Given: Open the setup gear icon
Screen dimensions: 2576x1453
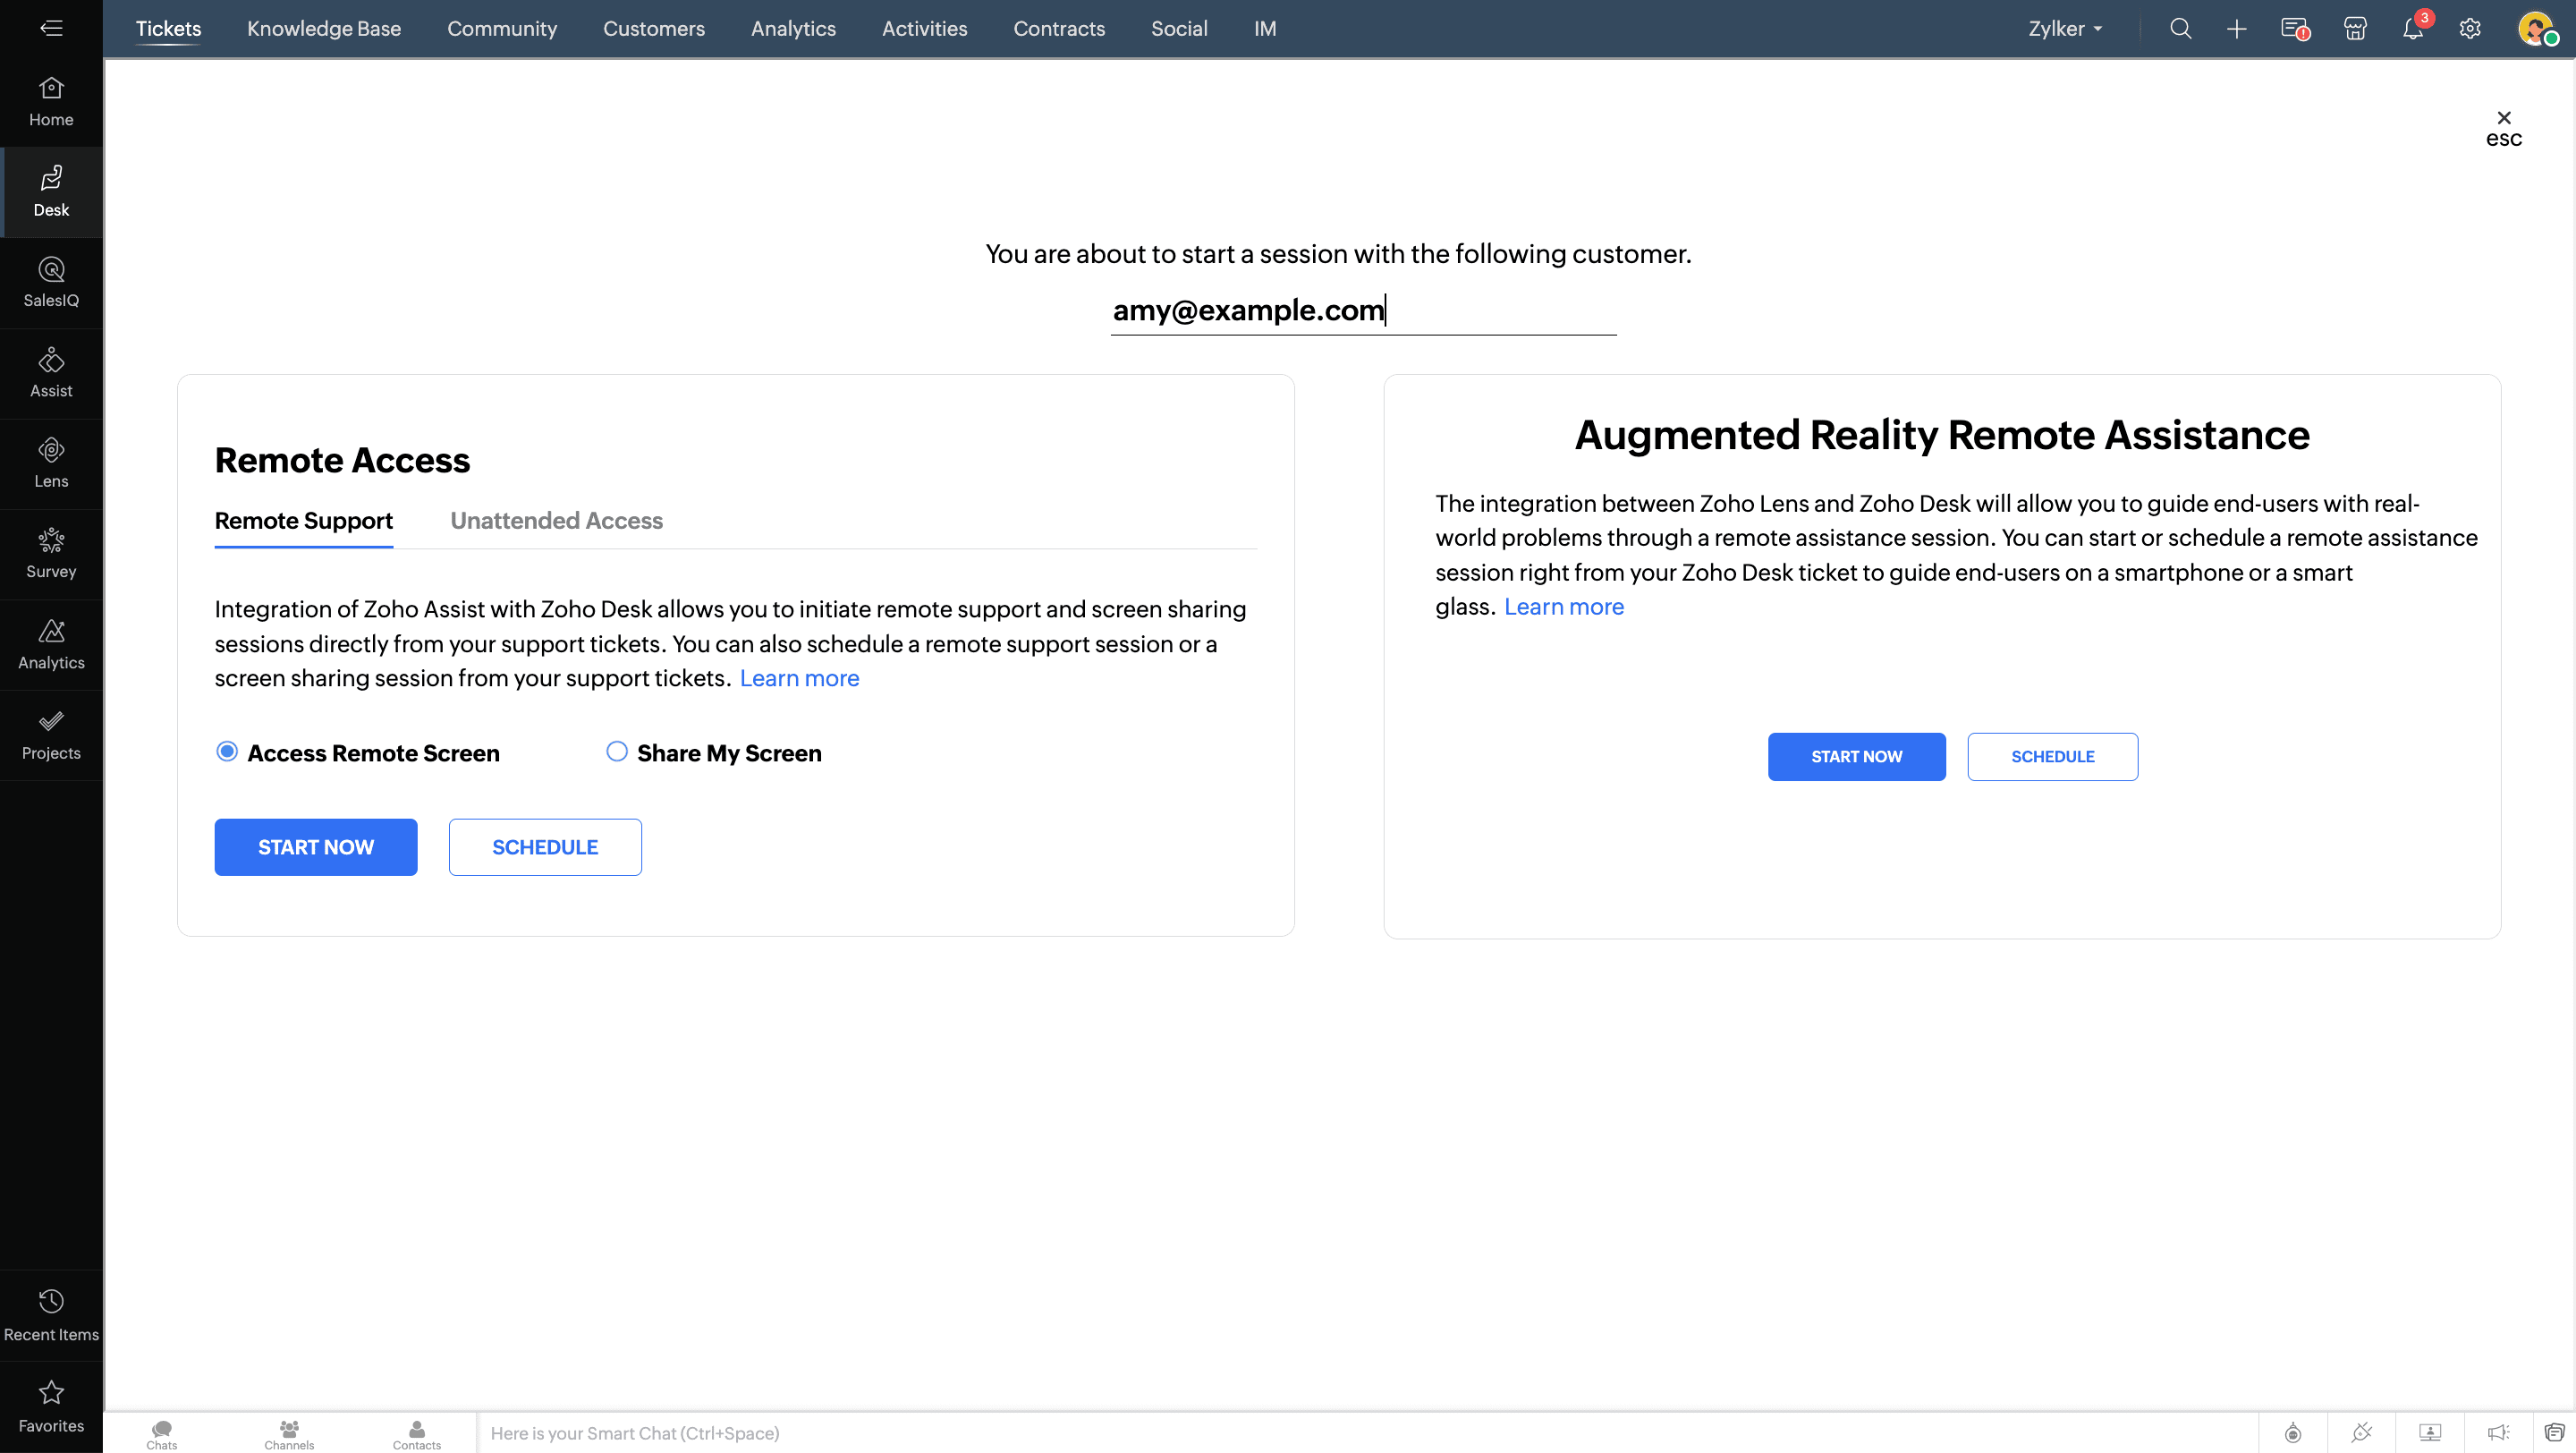Looking at the screenshot, I should [x=2469, y=29].
